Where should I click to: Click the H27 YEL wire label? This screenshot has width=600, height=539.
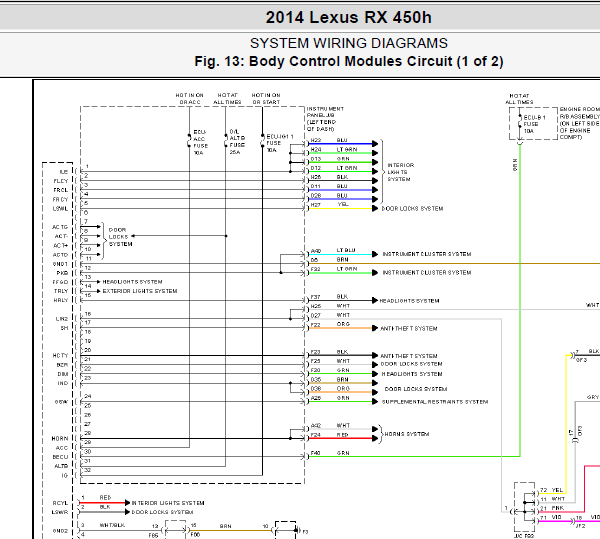[x=329, y=204]
